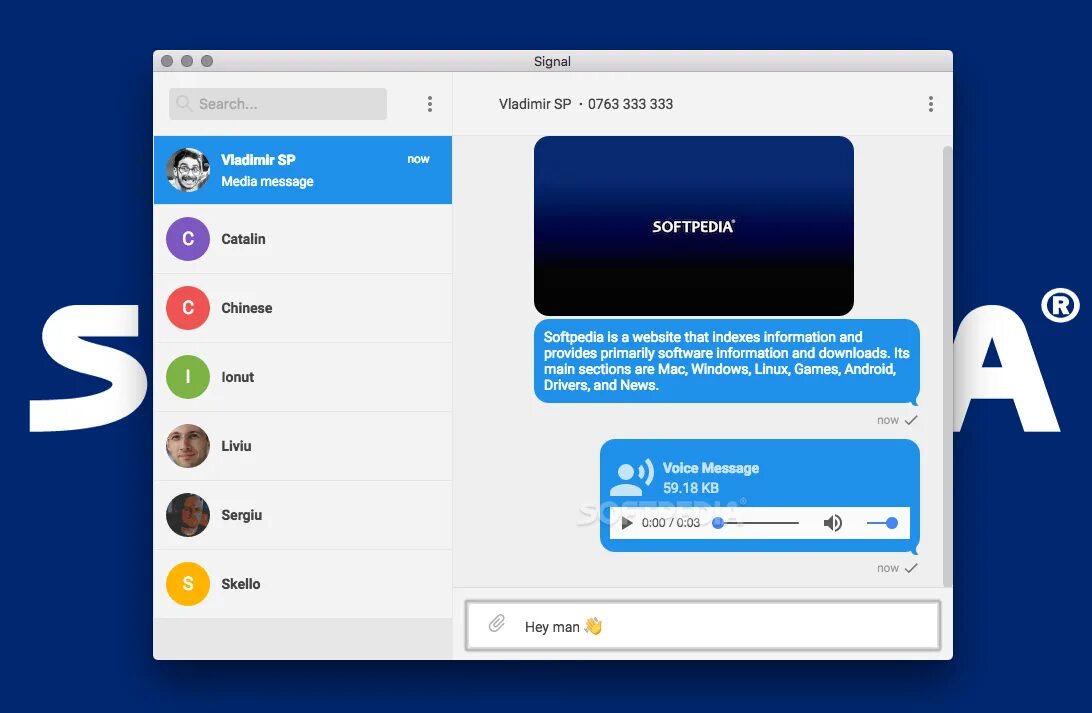Click Catalin's purple C avatar
1092x713 pixels.
point(188,239)
